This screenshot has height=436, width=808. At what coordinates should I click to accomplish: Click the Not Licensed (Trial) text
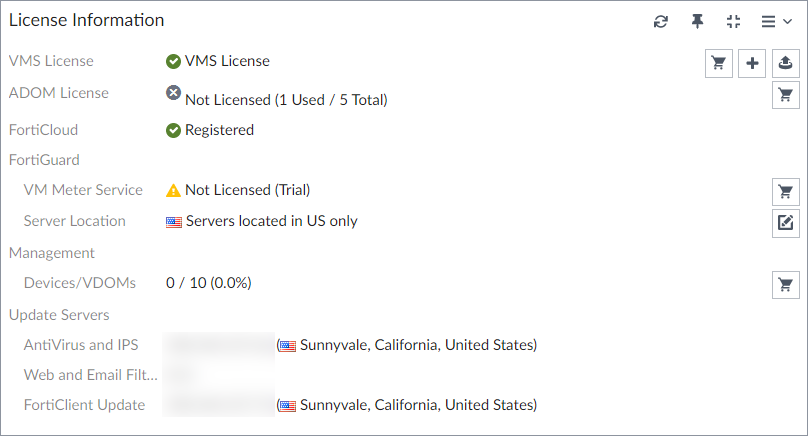point(247,190)
